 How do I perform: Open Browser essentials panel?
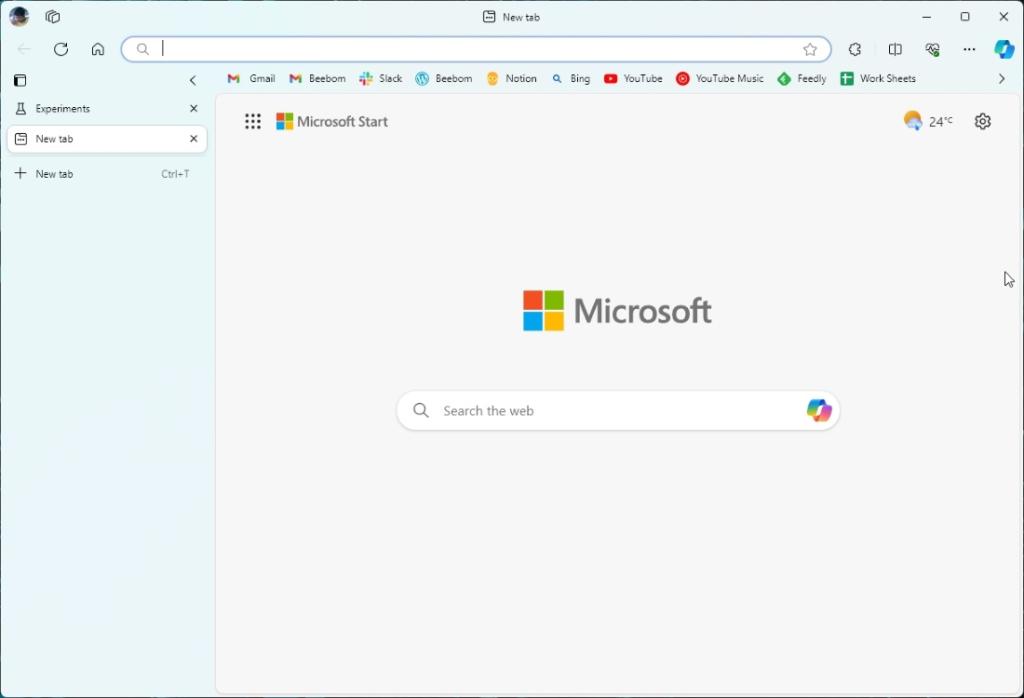931,48
